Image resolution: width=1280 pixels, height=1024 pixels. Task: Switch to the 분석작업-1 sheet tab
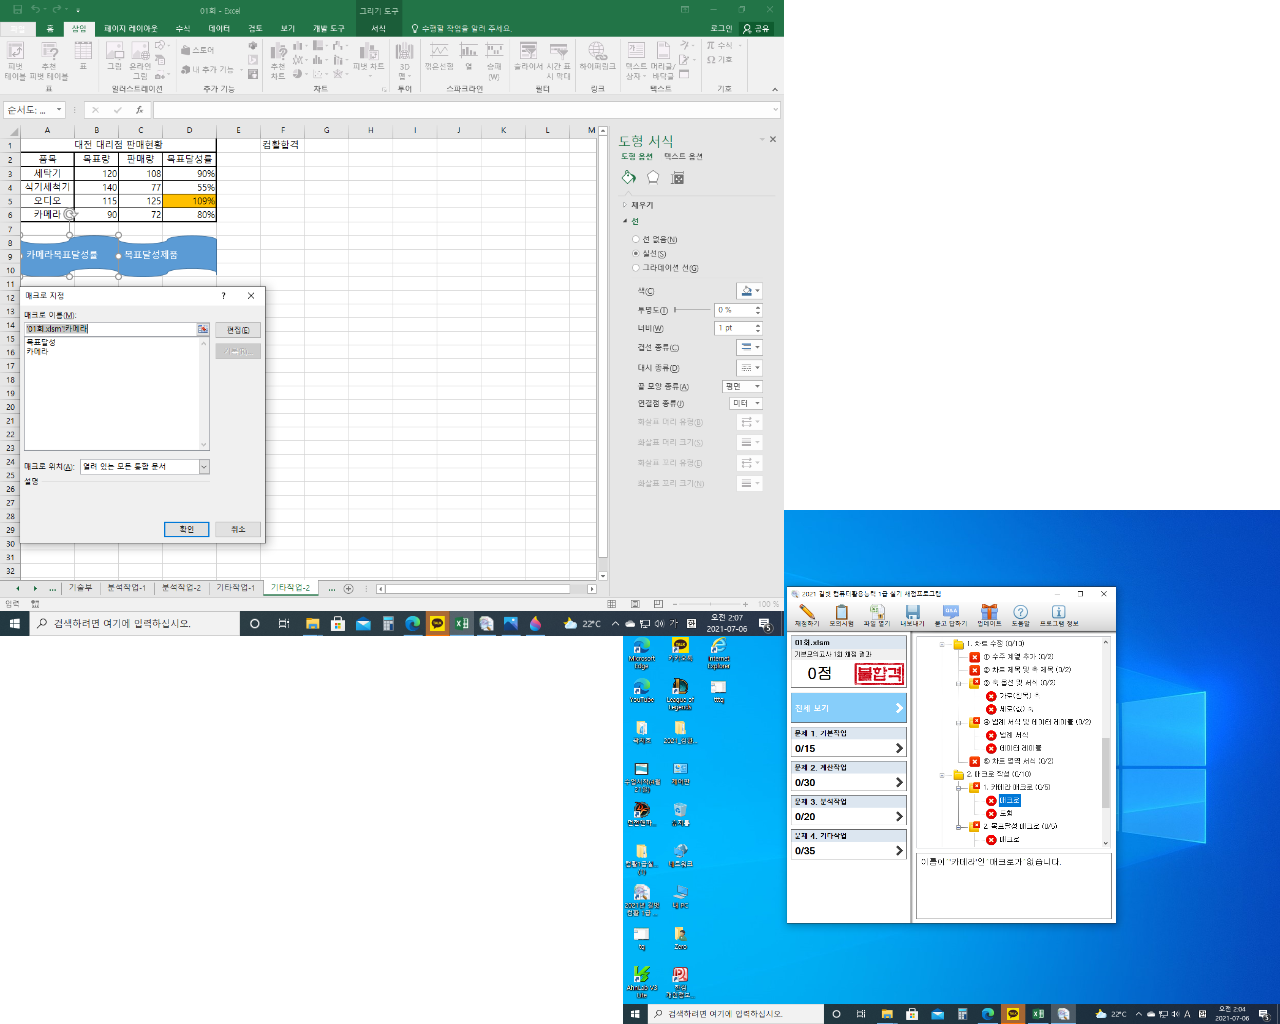coord(127,588)
